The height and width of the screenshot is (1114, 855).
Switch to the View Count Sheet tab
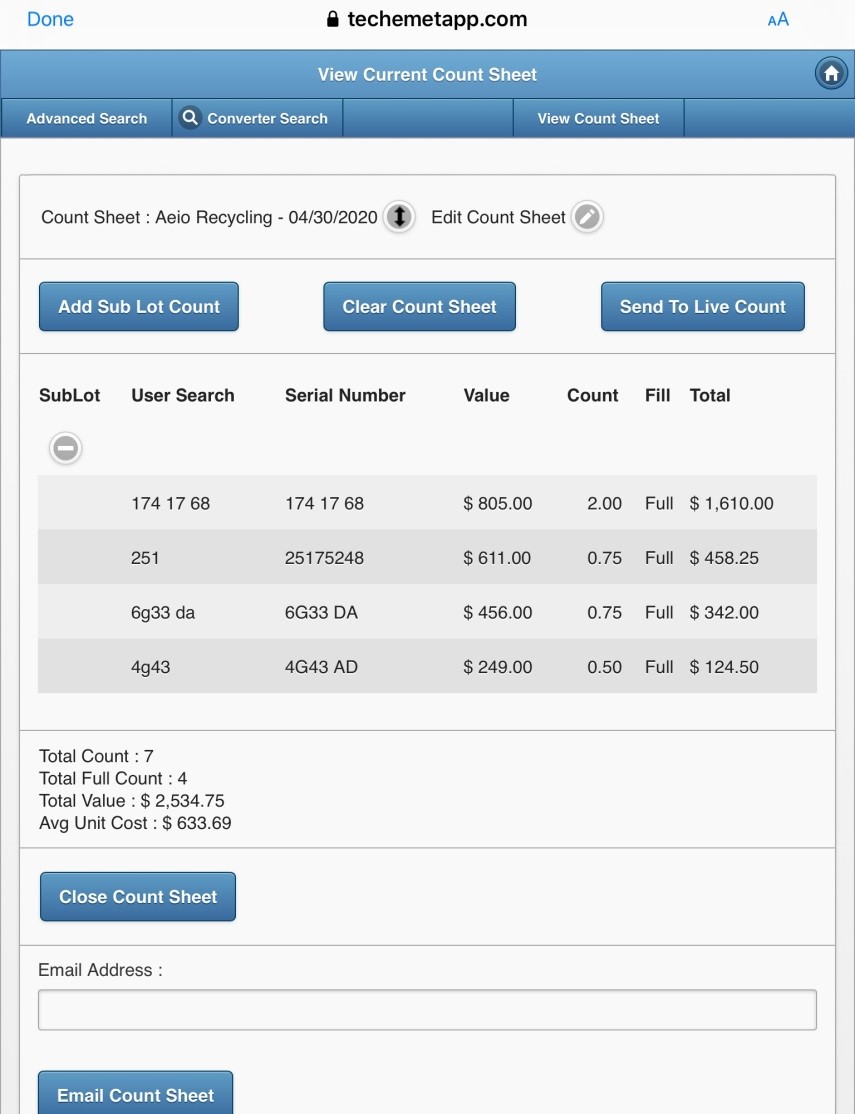[x=598, y=118]
